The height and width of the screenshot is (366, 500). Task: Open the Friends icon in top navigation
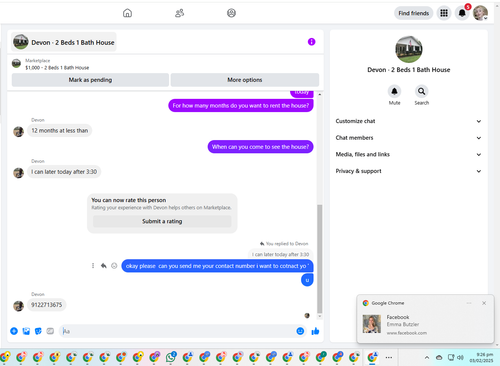[x=179, y=13]
